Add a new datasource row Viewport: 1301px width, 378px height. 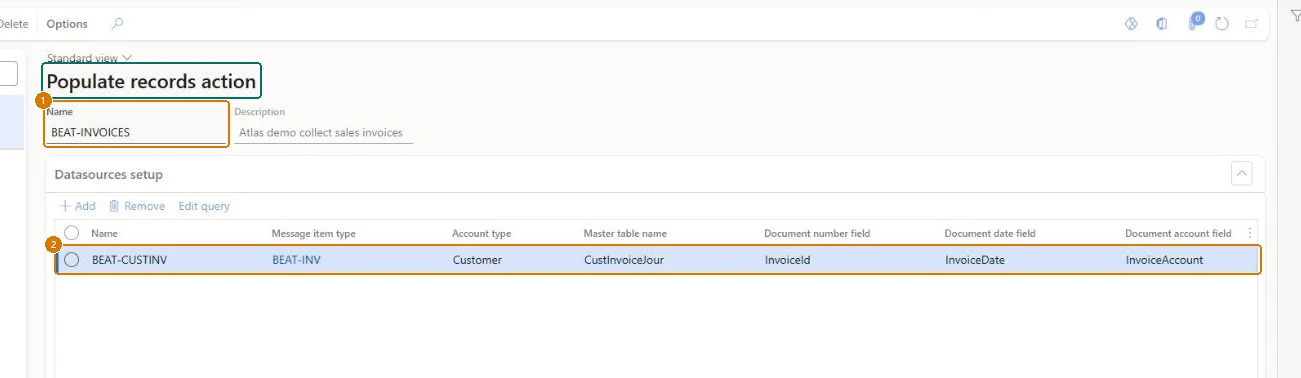click(x=78, y=206)
